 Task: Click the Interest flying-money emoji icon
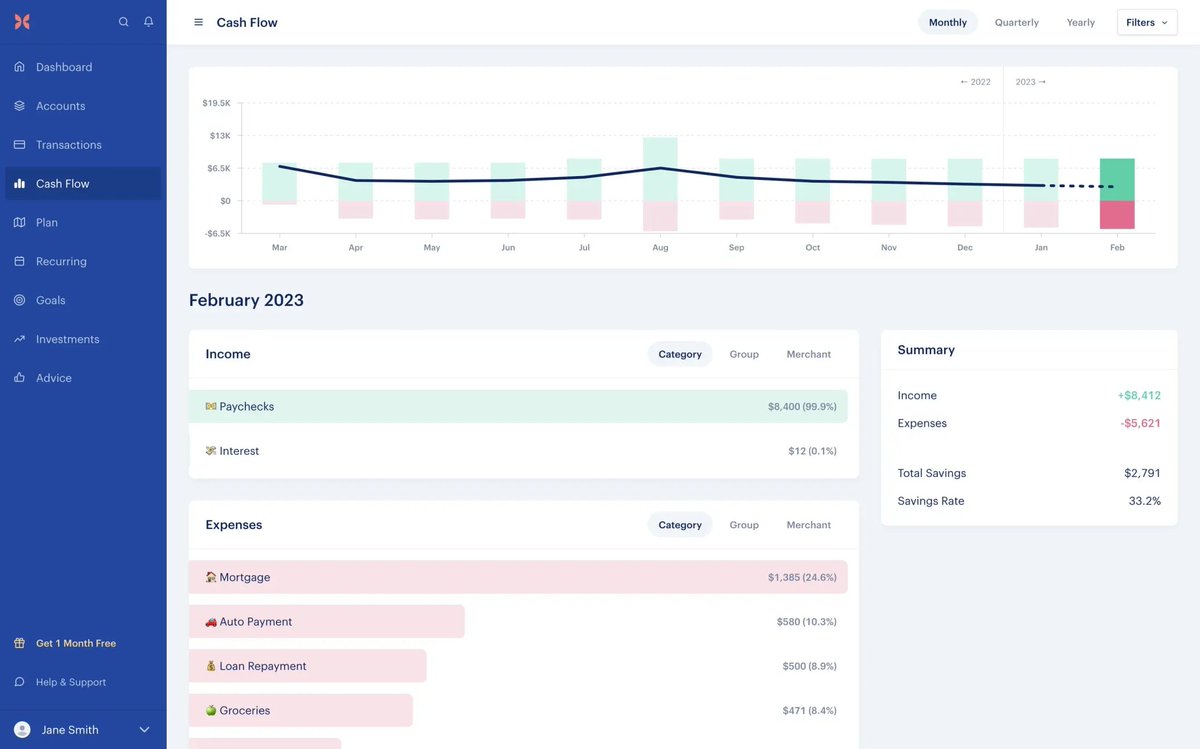point(211,451)
